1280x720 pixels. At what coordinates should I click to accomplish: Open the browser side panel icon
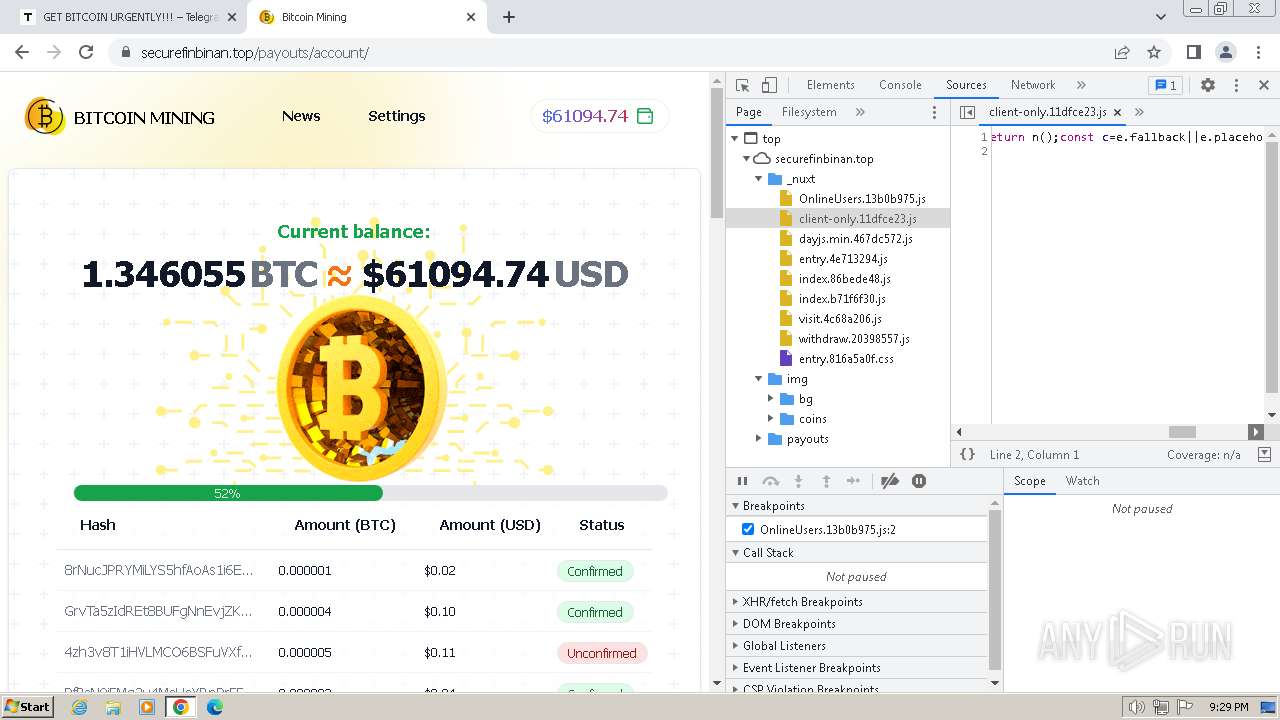[1193, 52]
